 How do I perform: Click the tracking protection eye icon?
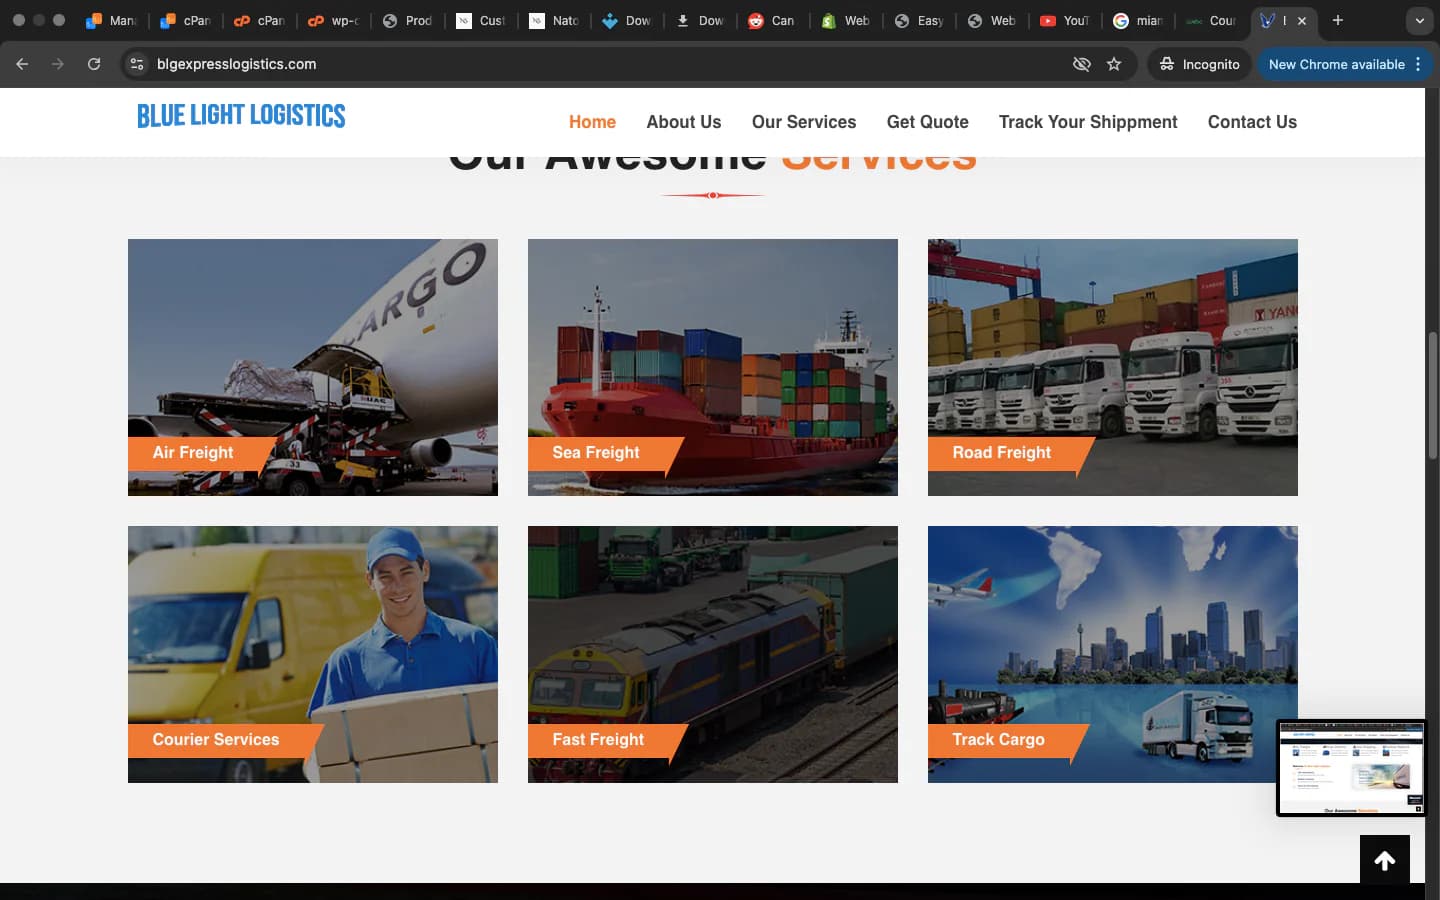(1081, 64)
